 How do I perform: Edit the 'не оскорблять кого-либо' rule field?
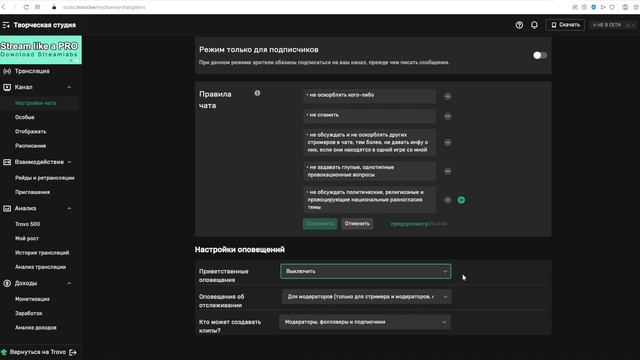coord(369,96)
